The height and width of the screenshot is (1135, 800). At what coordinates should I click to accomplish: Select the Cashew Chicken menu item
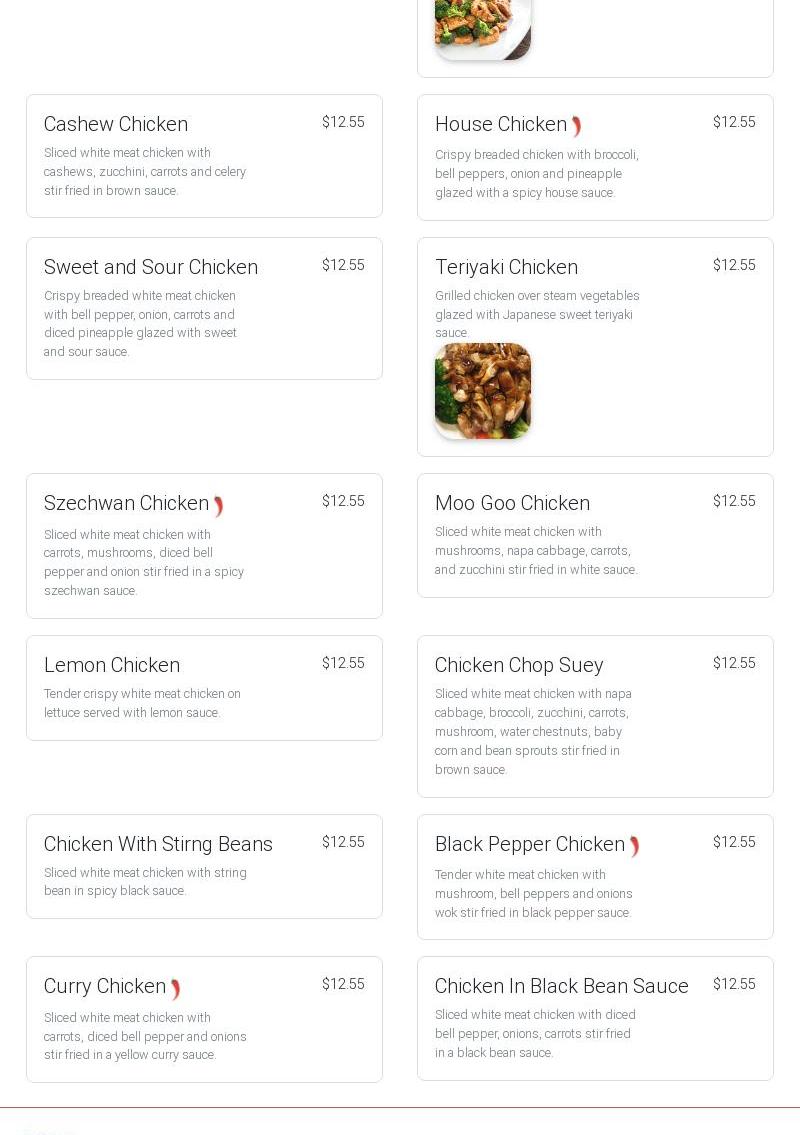click(116, 124)
